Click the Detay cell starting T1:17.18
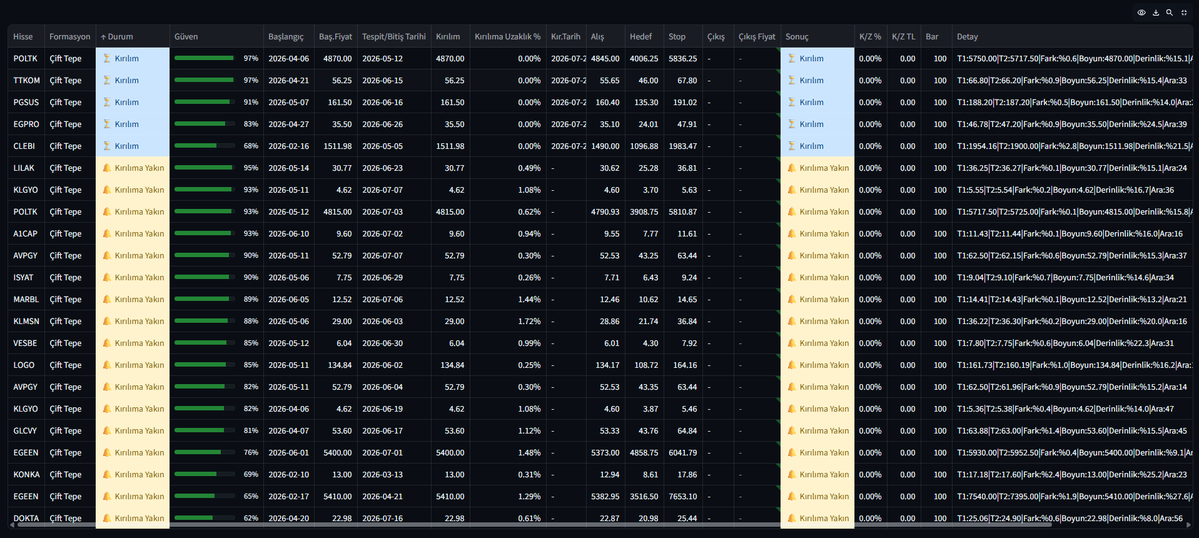 [1071, 474]
